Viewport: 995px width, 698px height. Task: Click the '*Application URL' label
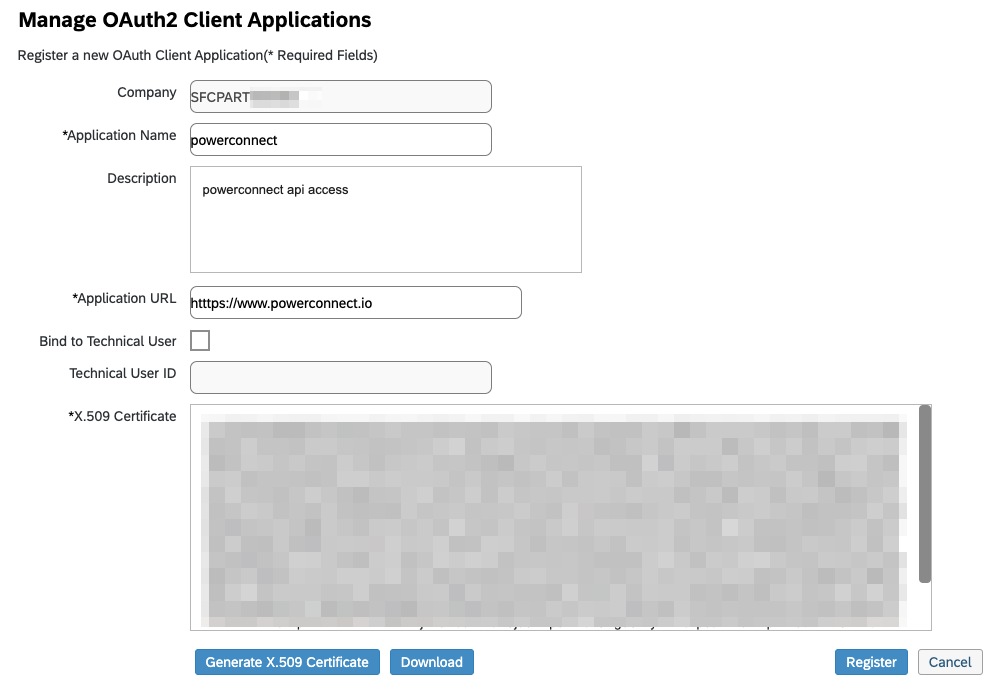pos(124,298)
